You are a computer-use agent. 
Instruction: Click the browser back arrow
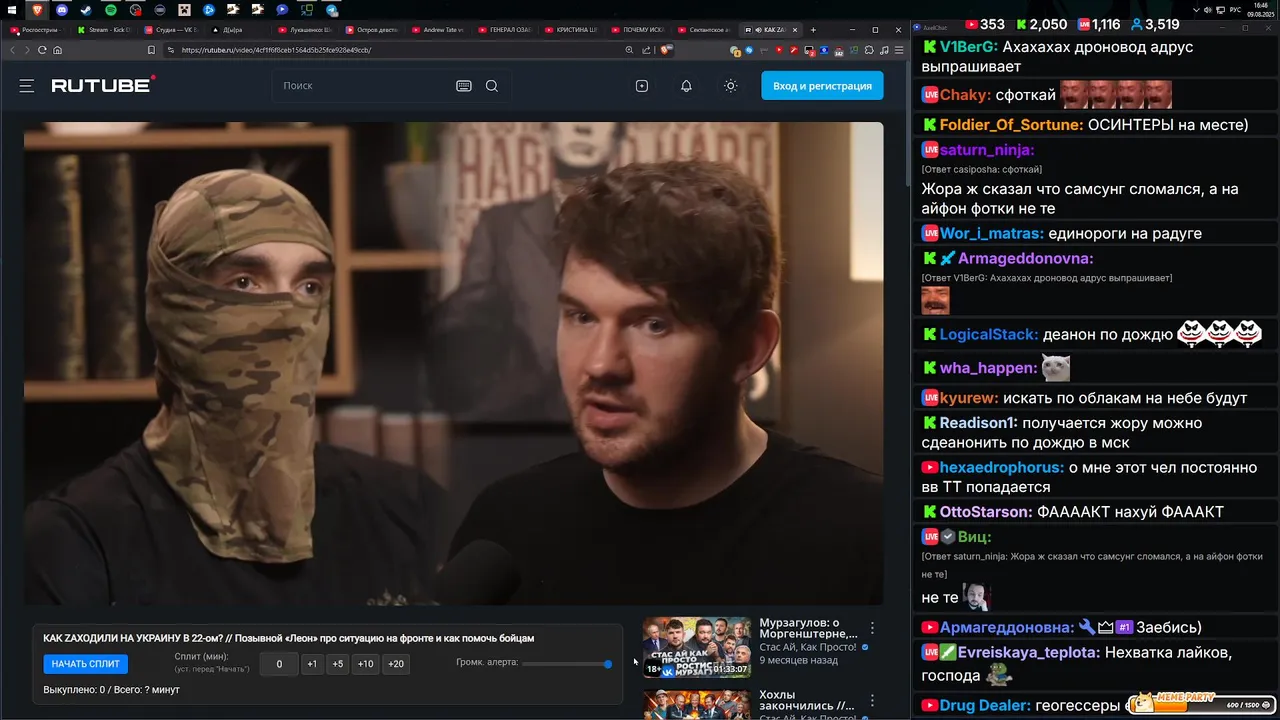(14, 50)
